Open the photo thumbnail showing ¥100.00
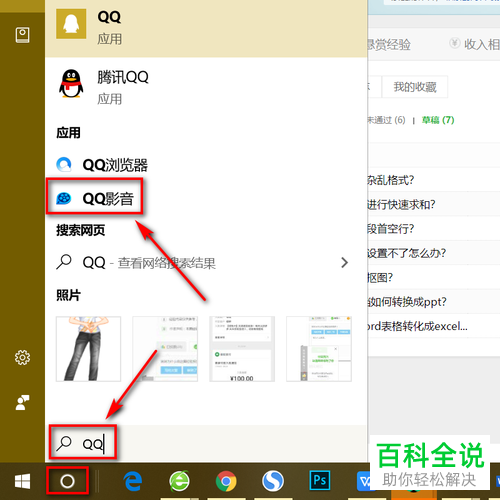 [242, 349]
